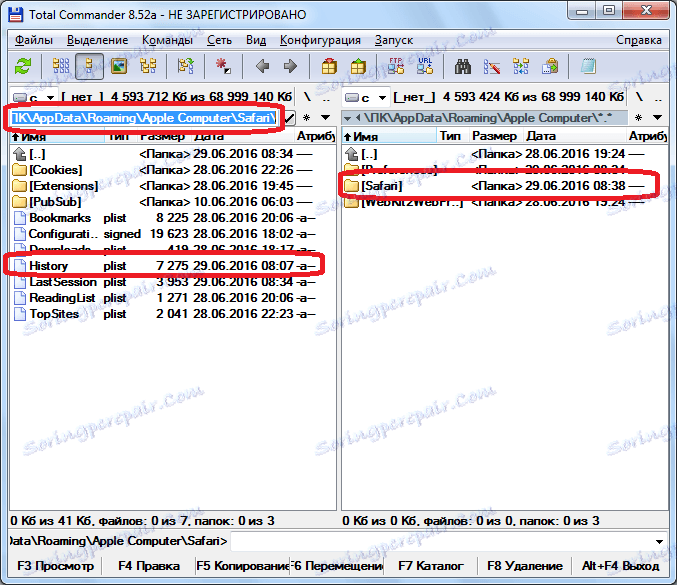
Task: Select parent folder [..] in right panel
Action: pos(505,154)
